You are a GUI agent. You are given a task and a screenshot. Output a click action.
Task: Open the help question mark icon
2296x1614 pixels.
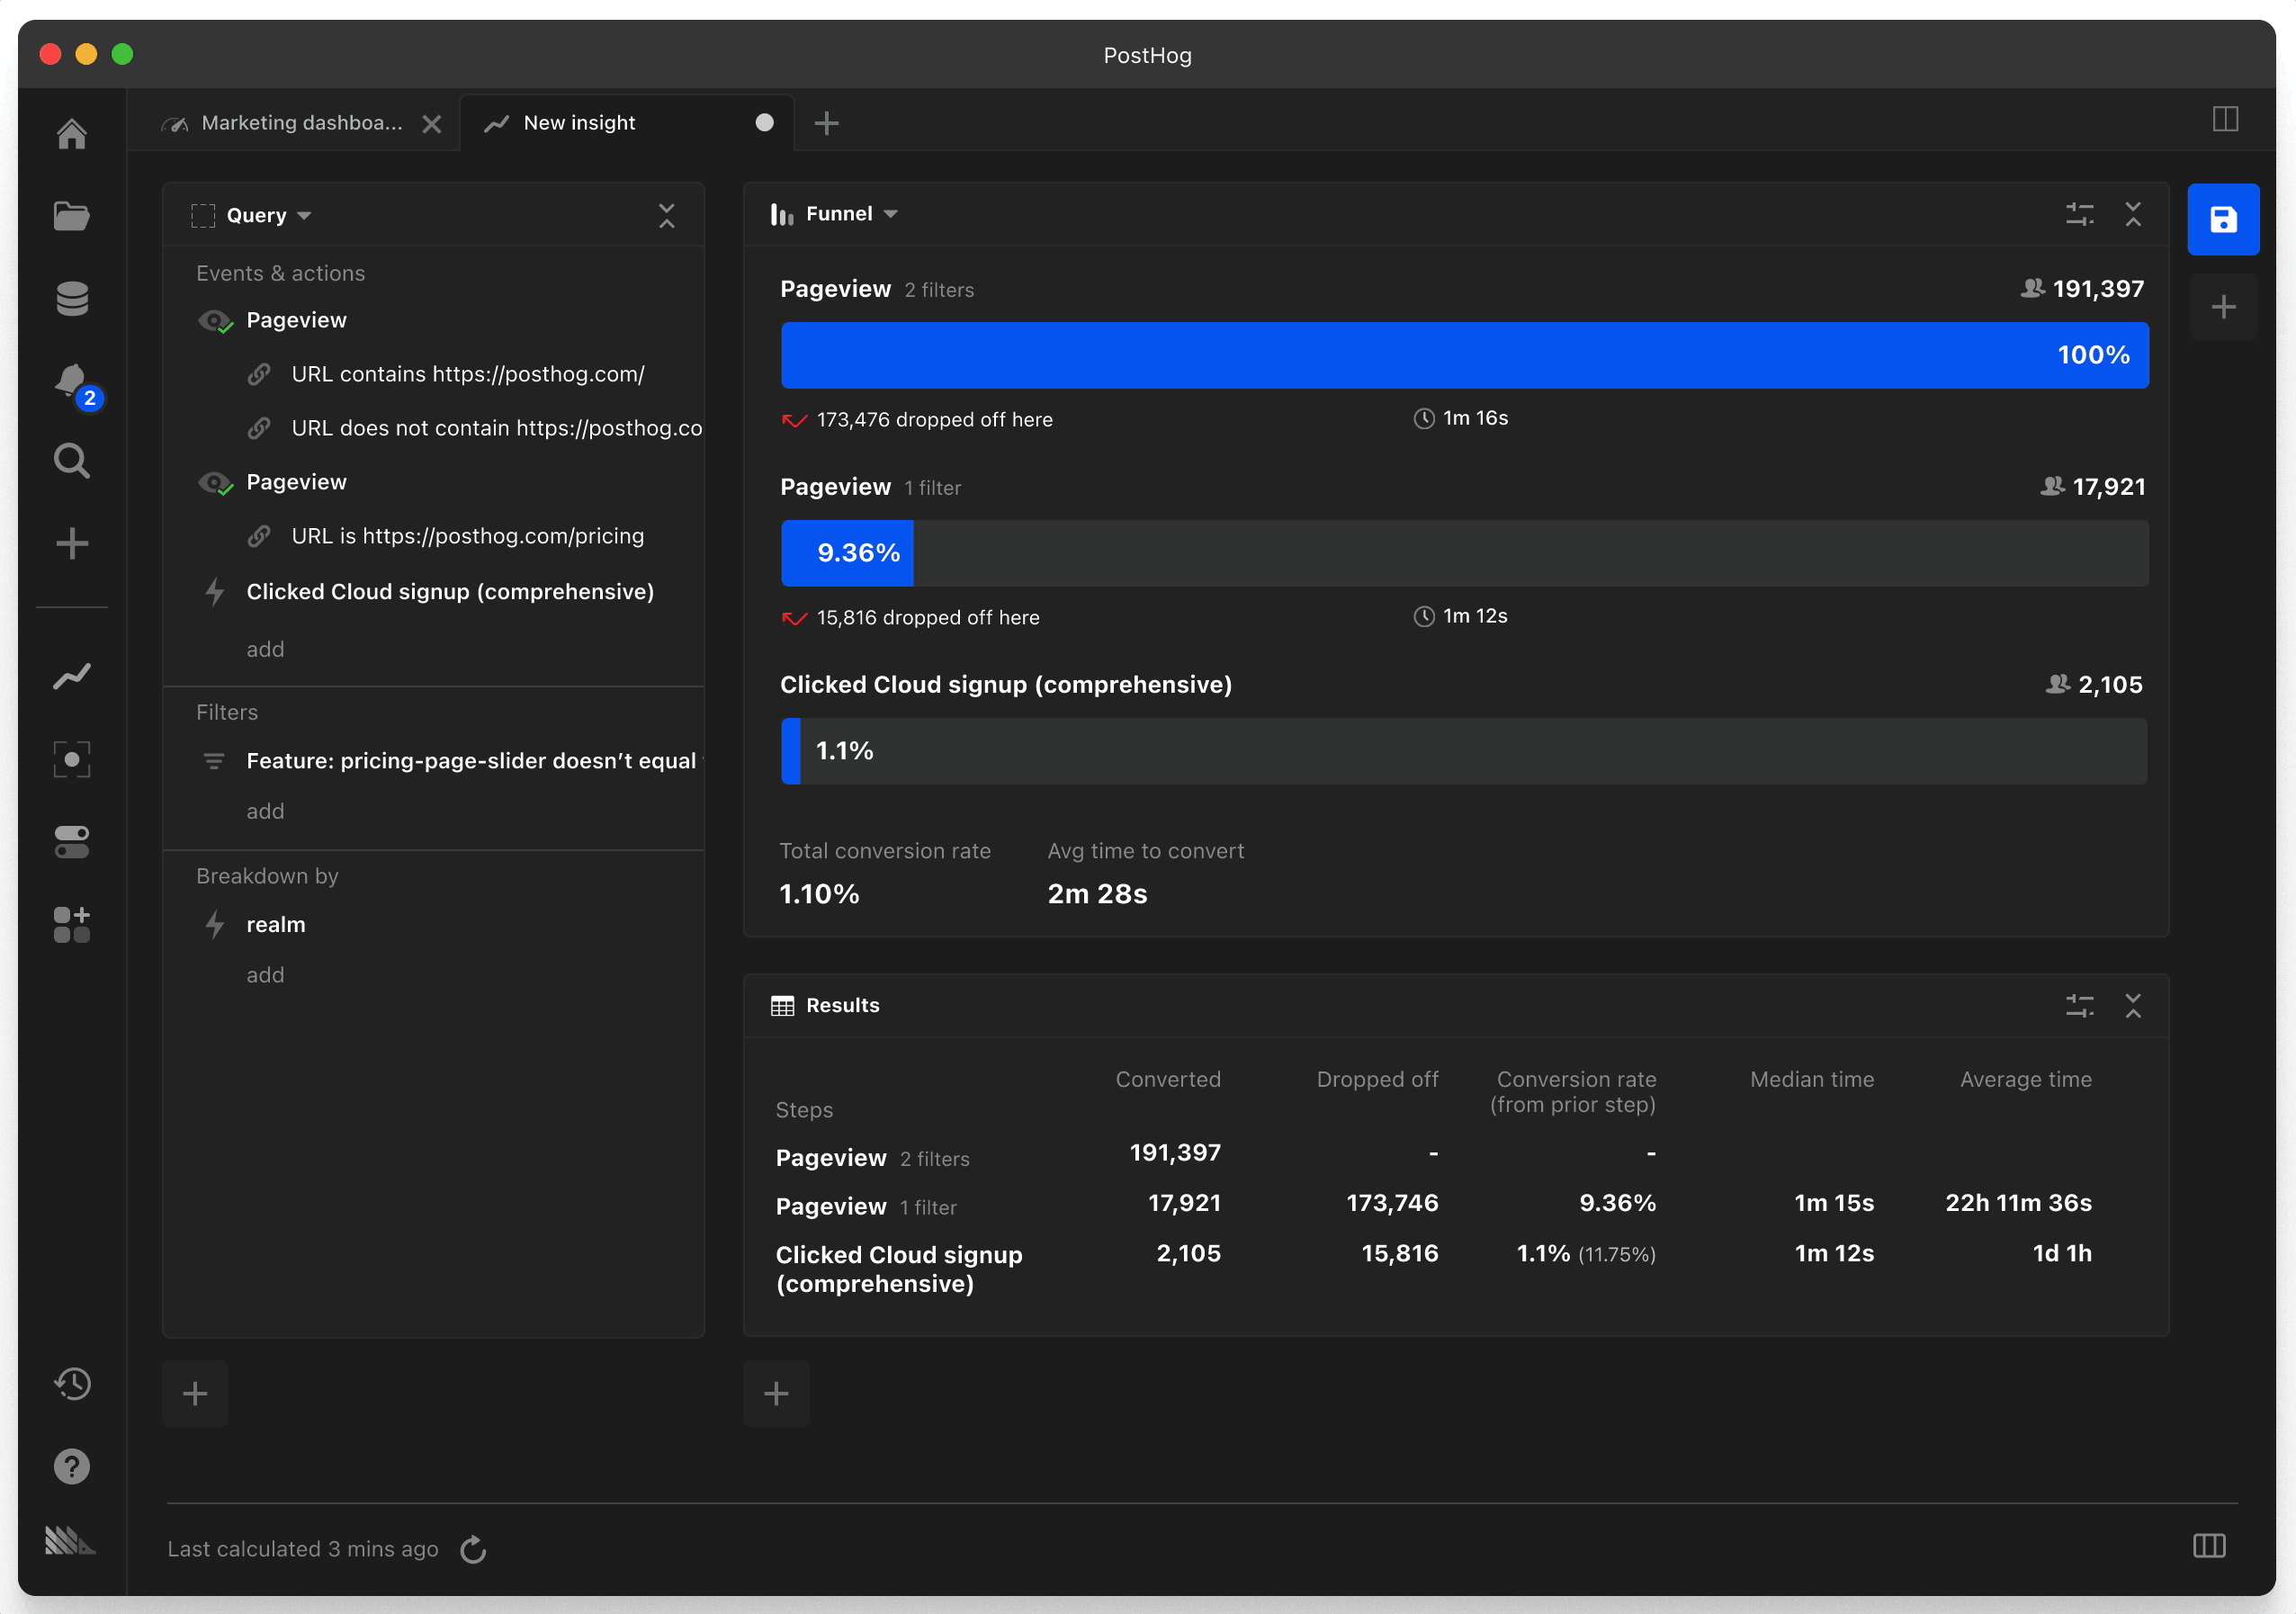tap(71, 1466)
